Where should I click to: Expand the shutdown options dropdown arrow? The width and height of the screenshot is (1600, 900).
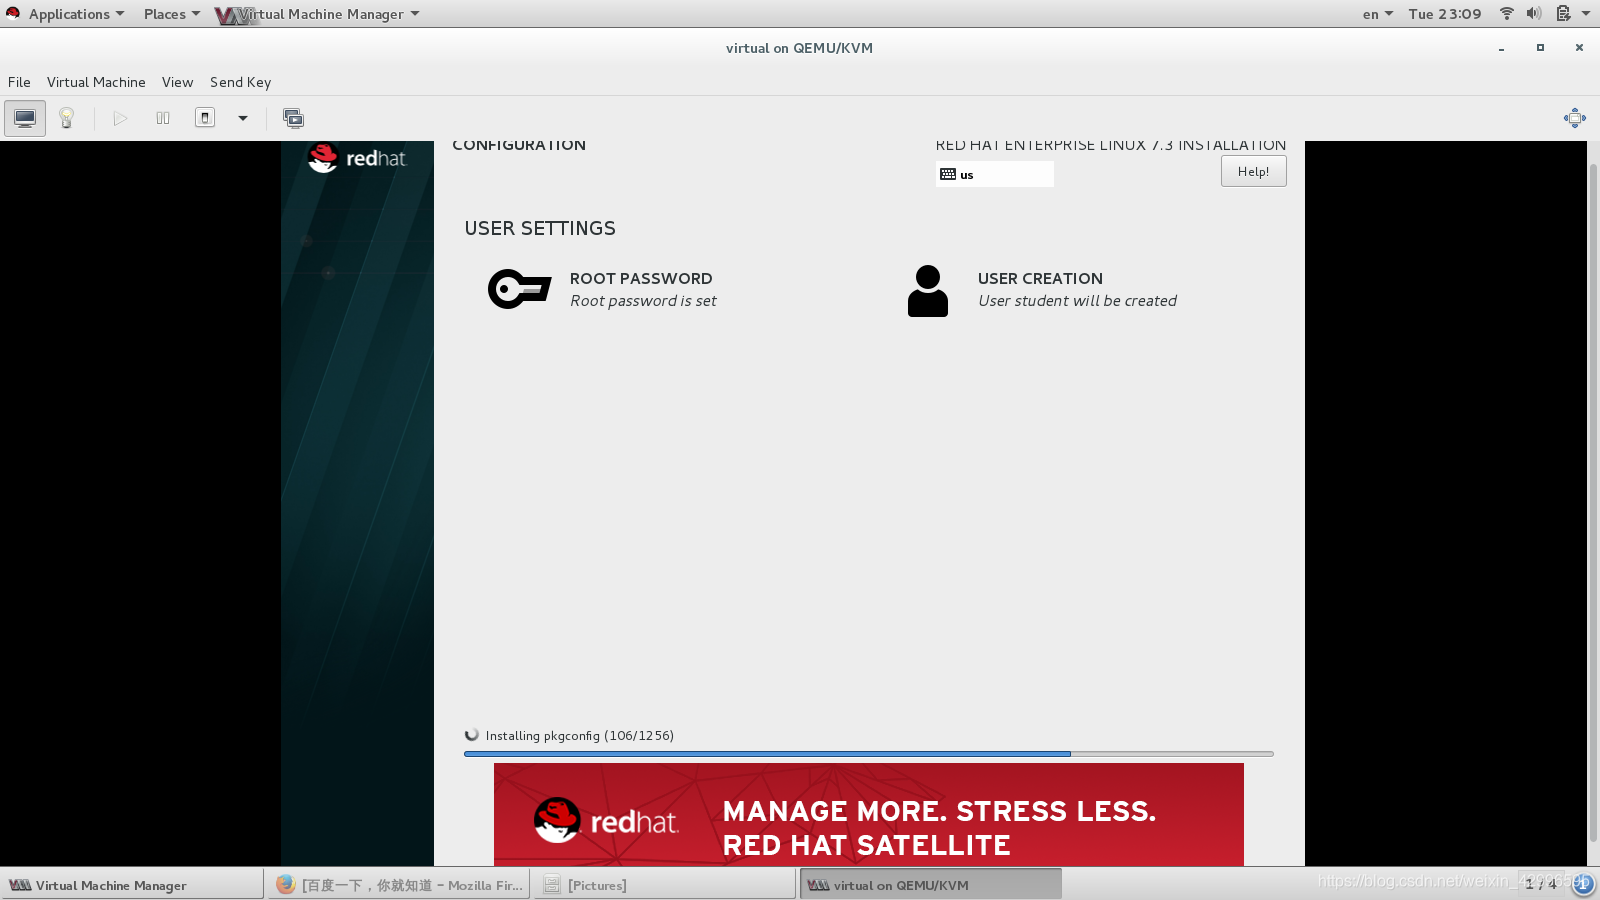(243, 118)
